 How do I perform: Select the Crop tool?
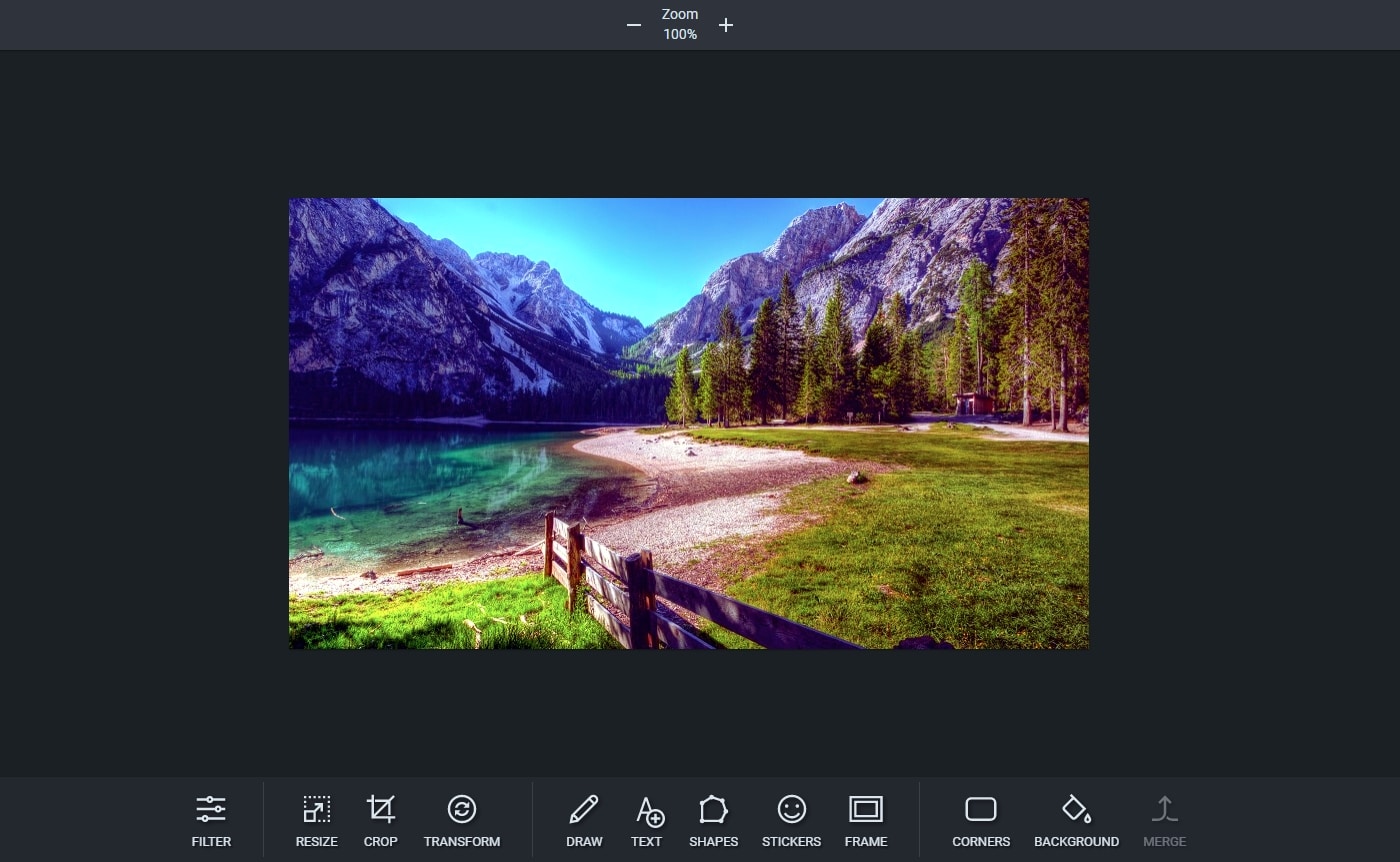click(380, 821)
